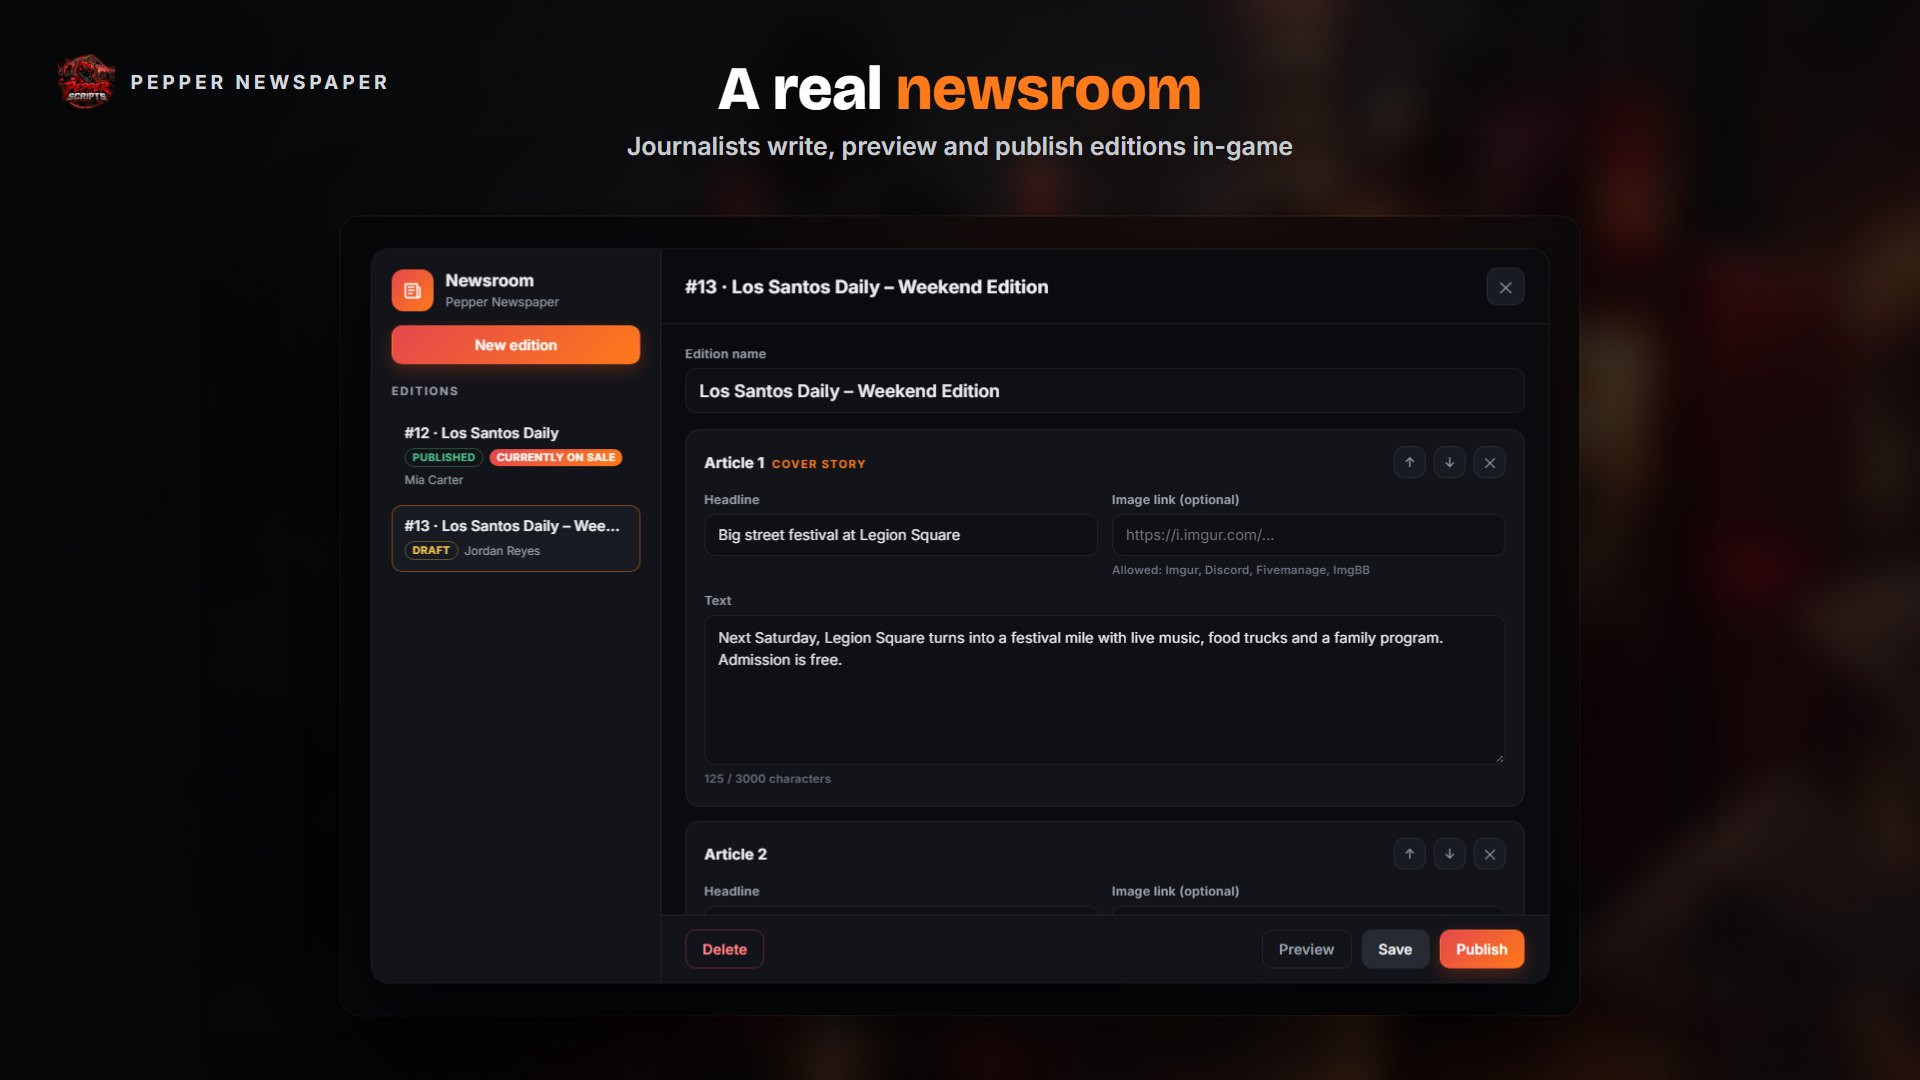Image resolution: width=1920 pixels, height=1080 pixels.
Task: Preview the edition
Action: [1306, 949]
